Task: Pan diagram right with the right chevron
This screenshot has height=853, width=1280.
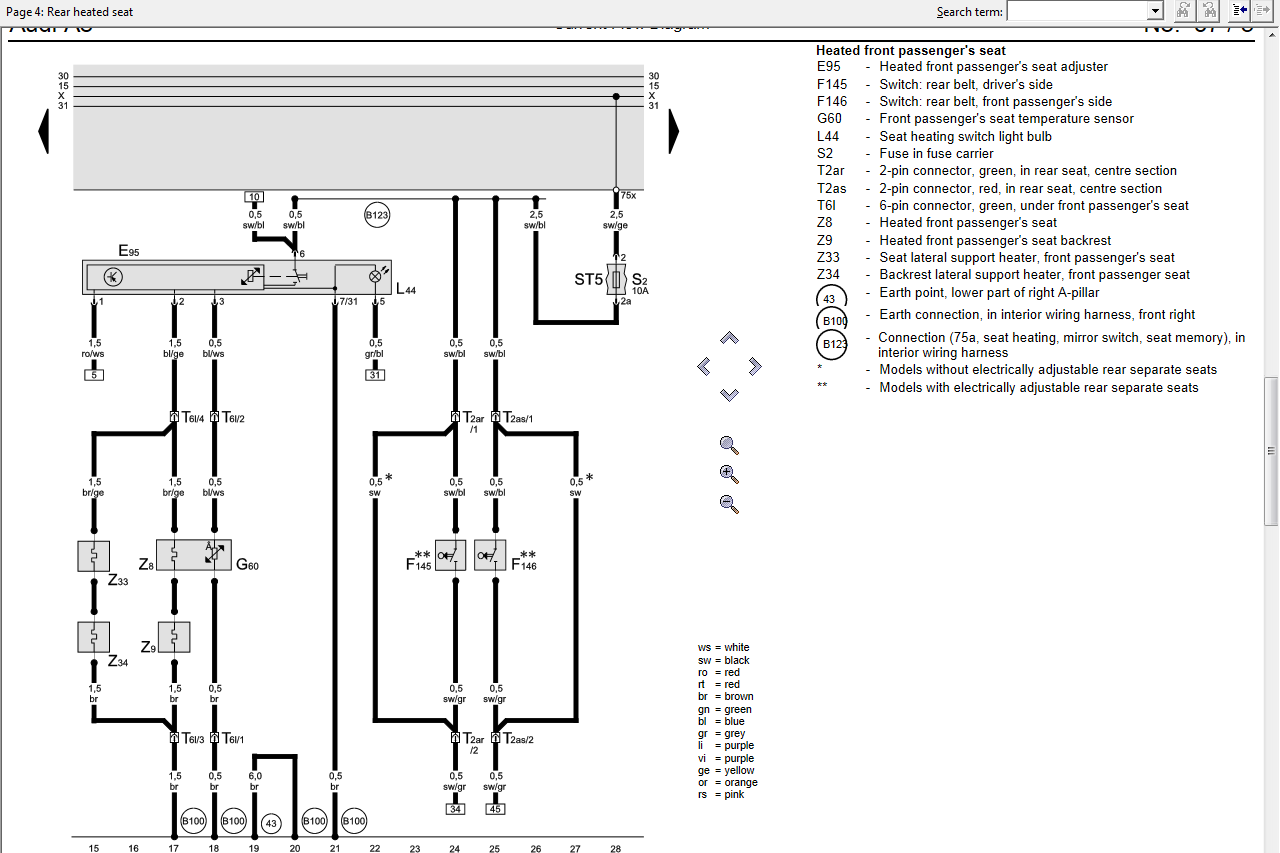Action: point(755,367)
